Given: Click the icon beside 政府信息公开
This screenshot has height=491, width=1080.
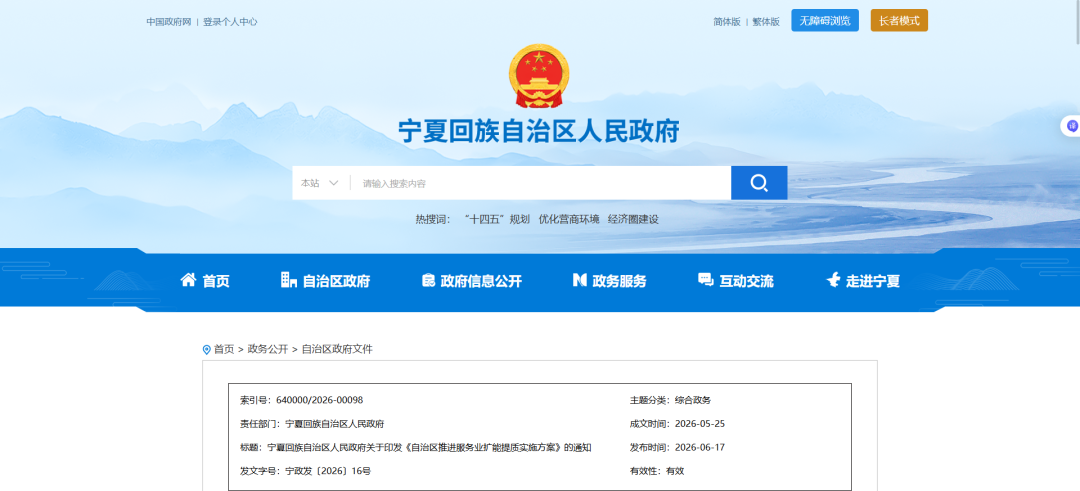Looking at the screenshot, I should [428, 280].
